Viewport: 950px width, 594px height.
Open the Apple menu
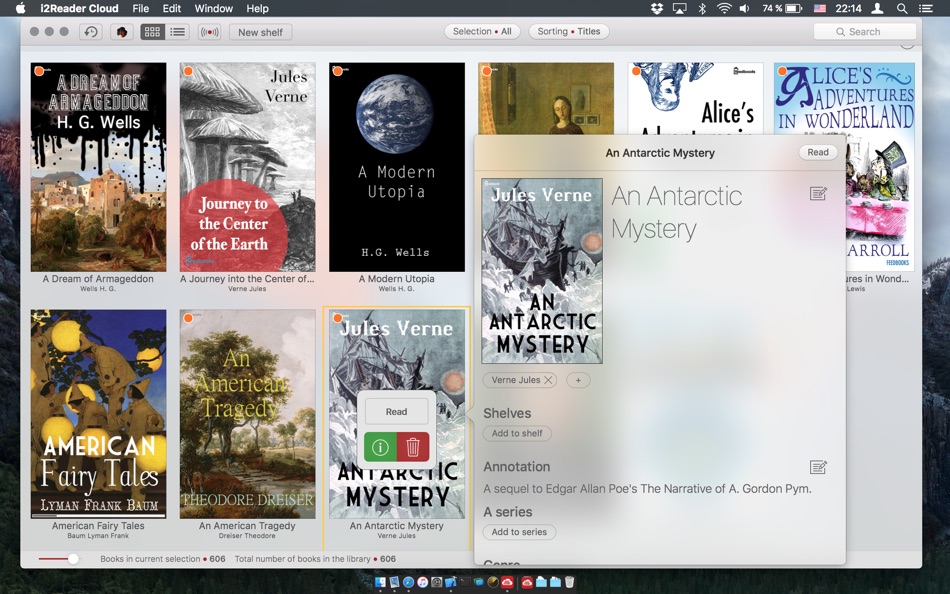click(x=20, y=8)
